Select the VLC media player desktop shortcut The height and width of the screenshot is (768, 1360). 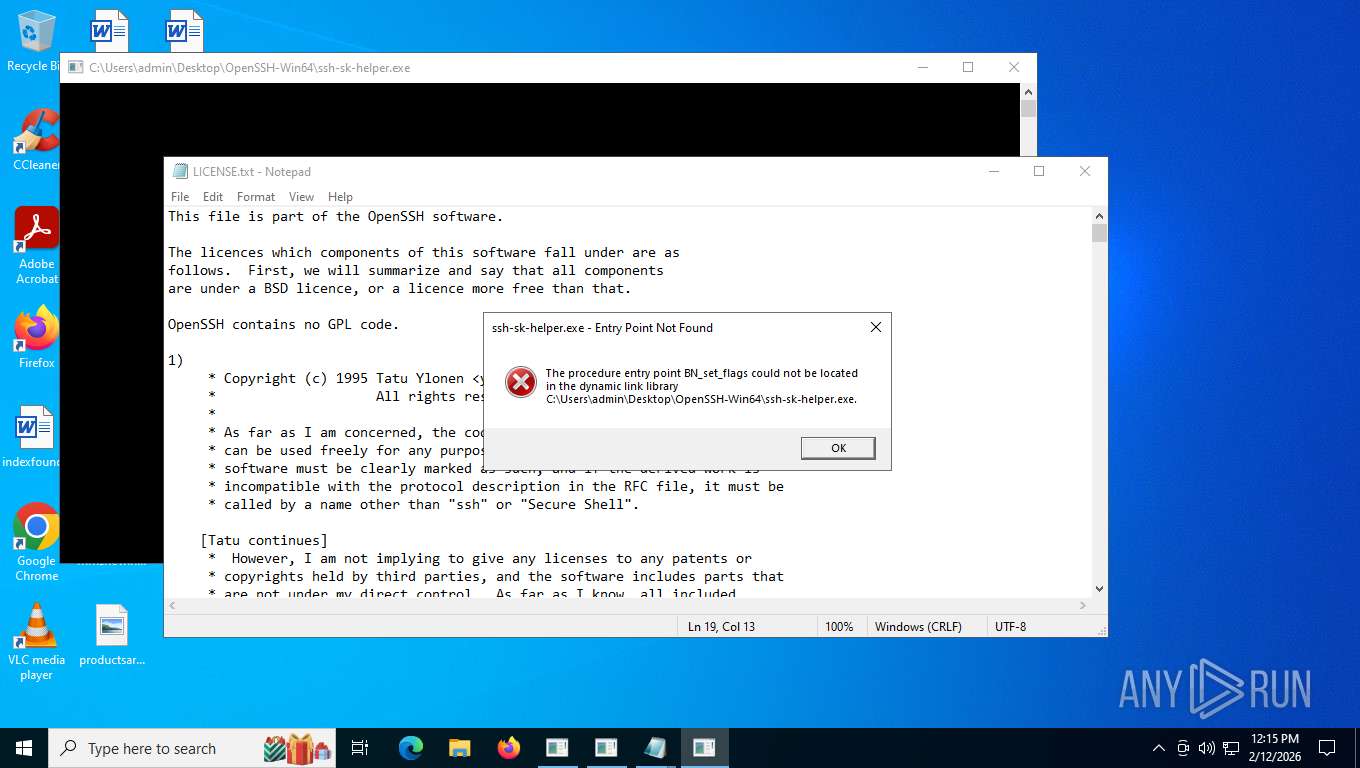[x=36, y=642]
